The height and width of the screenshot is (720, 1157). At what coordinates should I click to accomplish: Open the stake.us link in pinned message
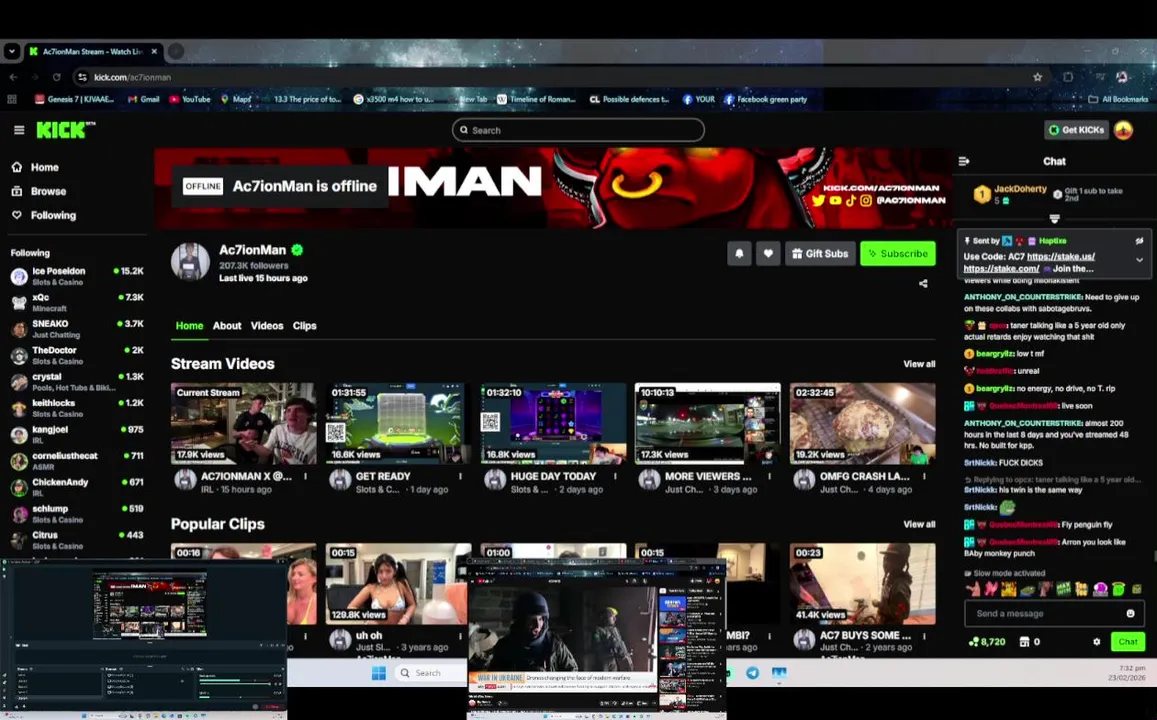(x=1060, y=257)
